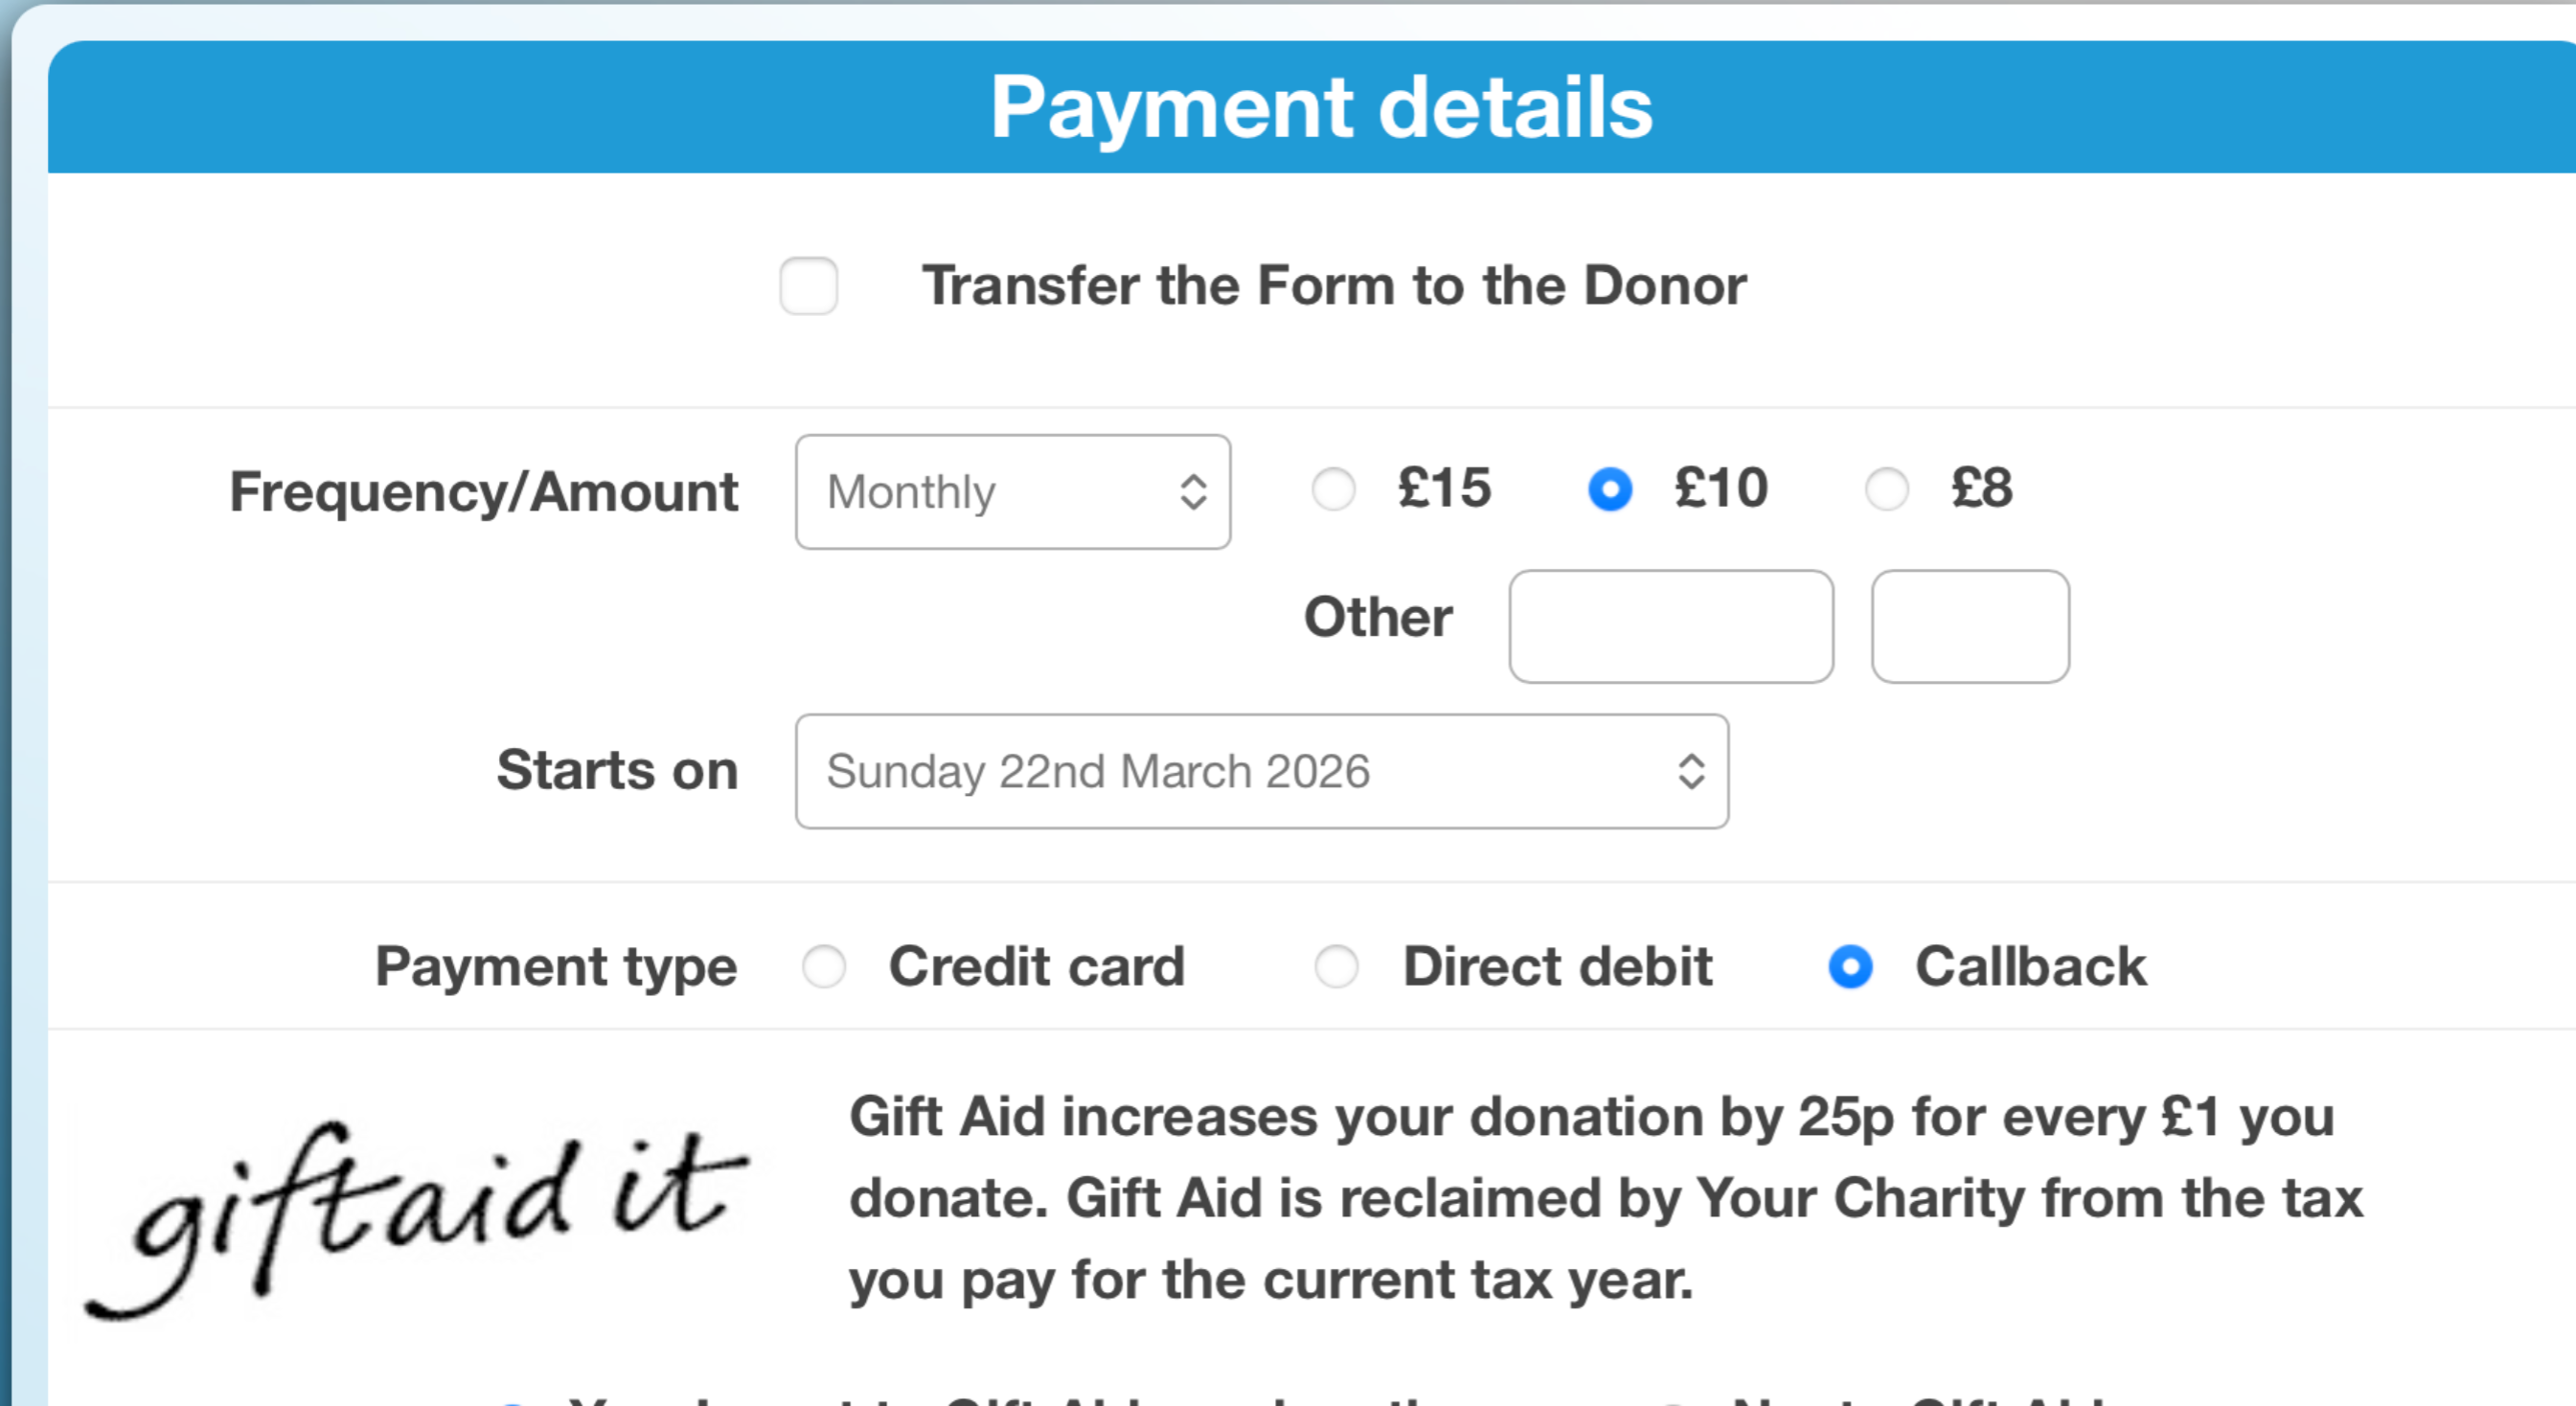The width and height of the screenshot is (2576, 1406).
Task: Click the Other amount input field
Action: [1670, 625]
